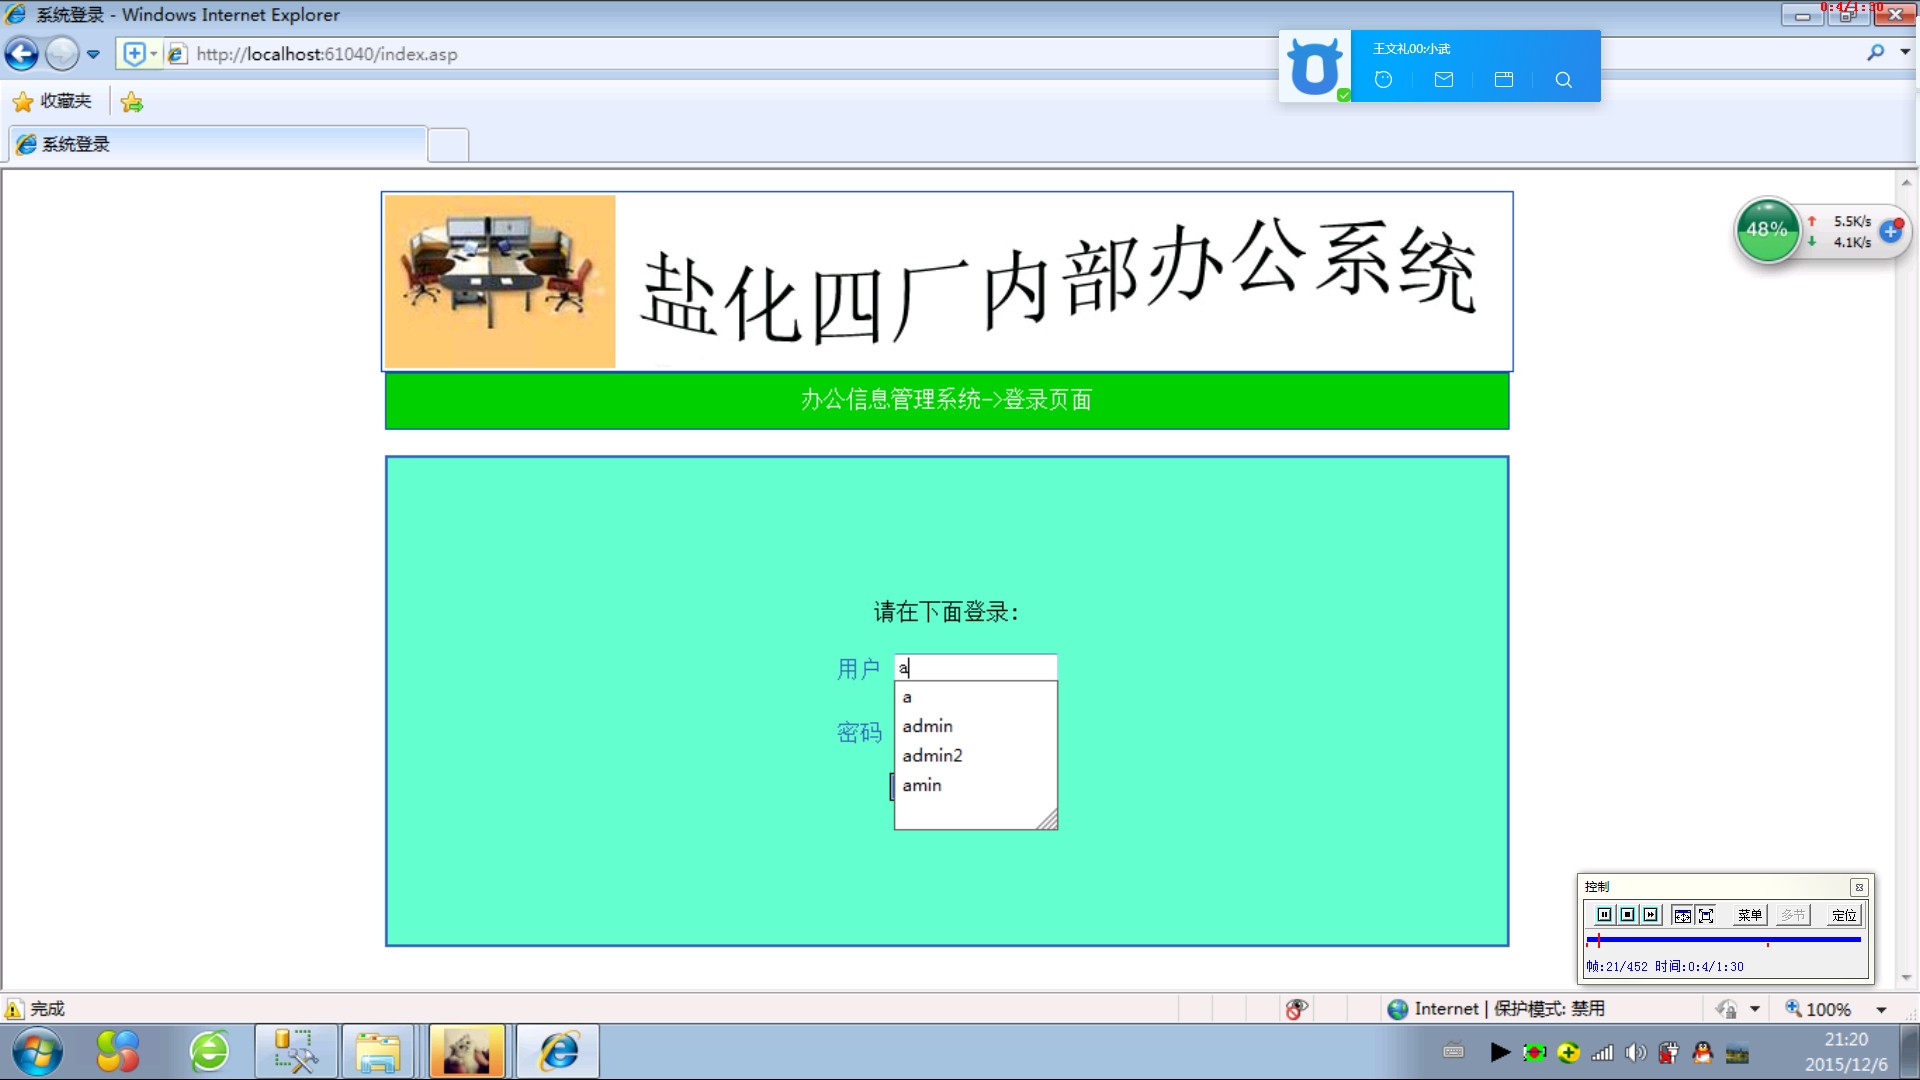Open the 收藏夹 favorites button

tap(52, 101)
